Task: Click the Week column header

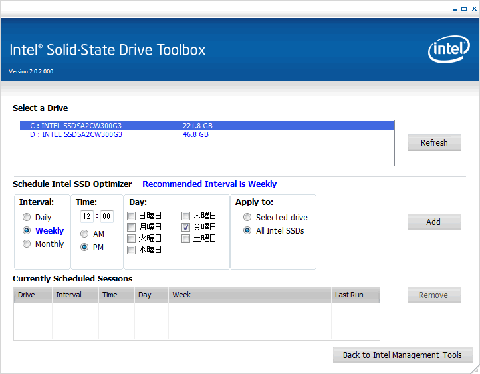Action: 250,295
